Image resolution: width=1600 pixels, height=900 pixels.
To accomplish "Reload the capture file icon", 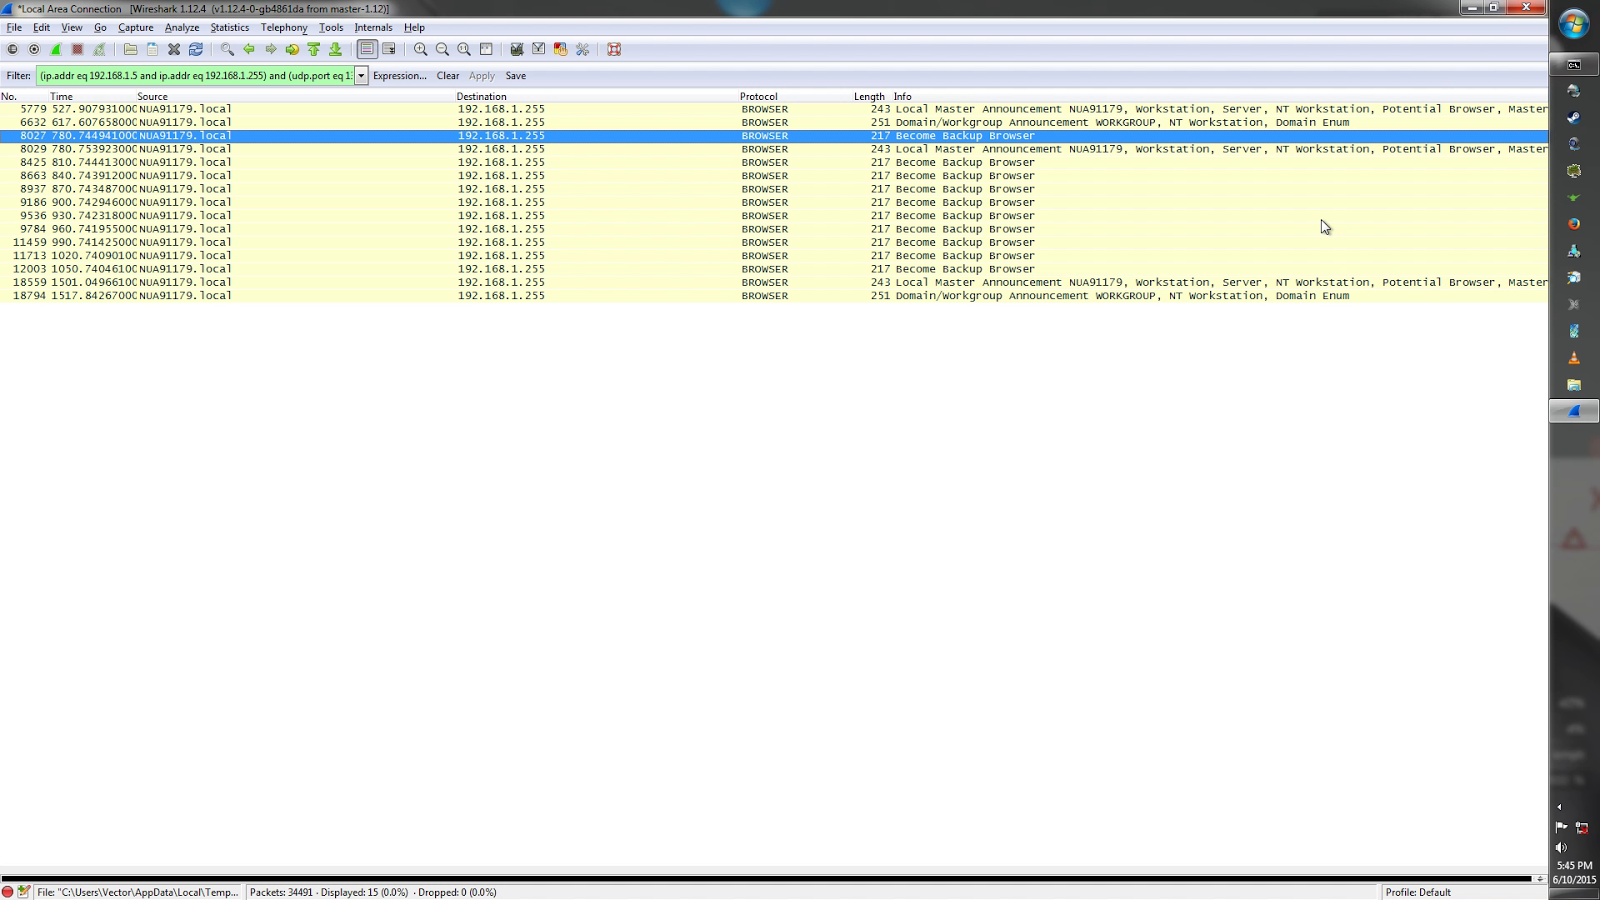I will [x=196, y=49].
